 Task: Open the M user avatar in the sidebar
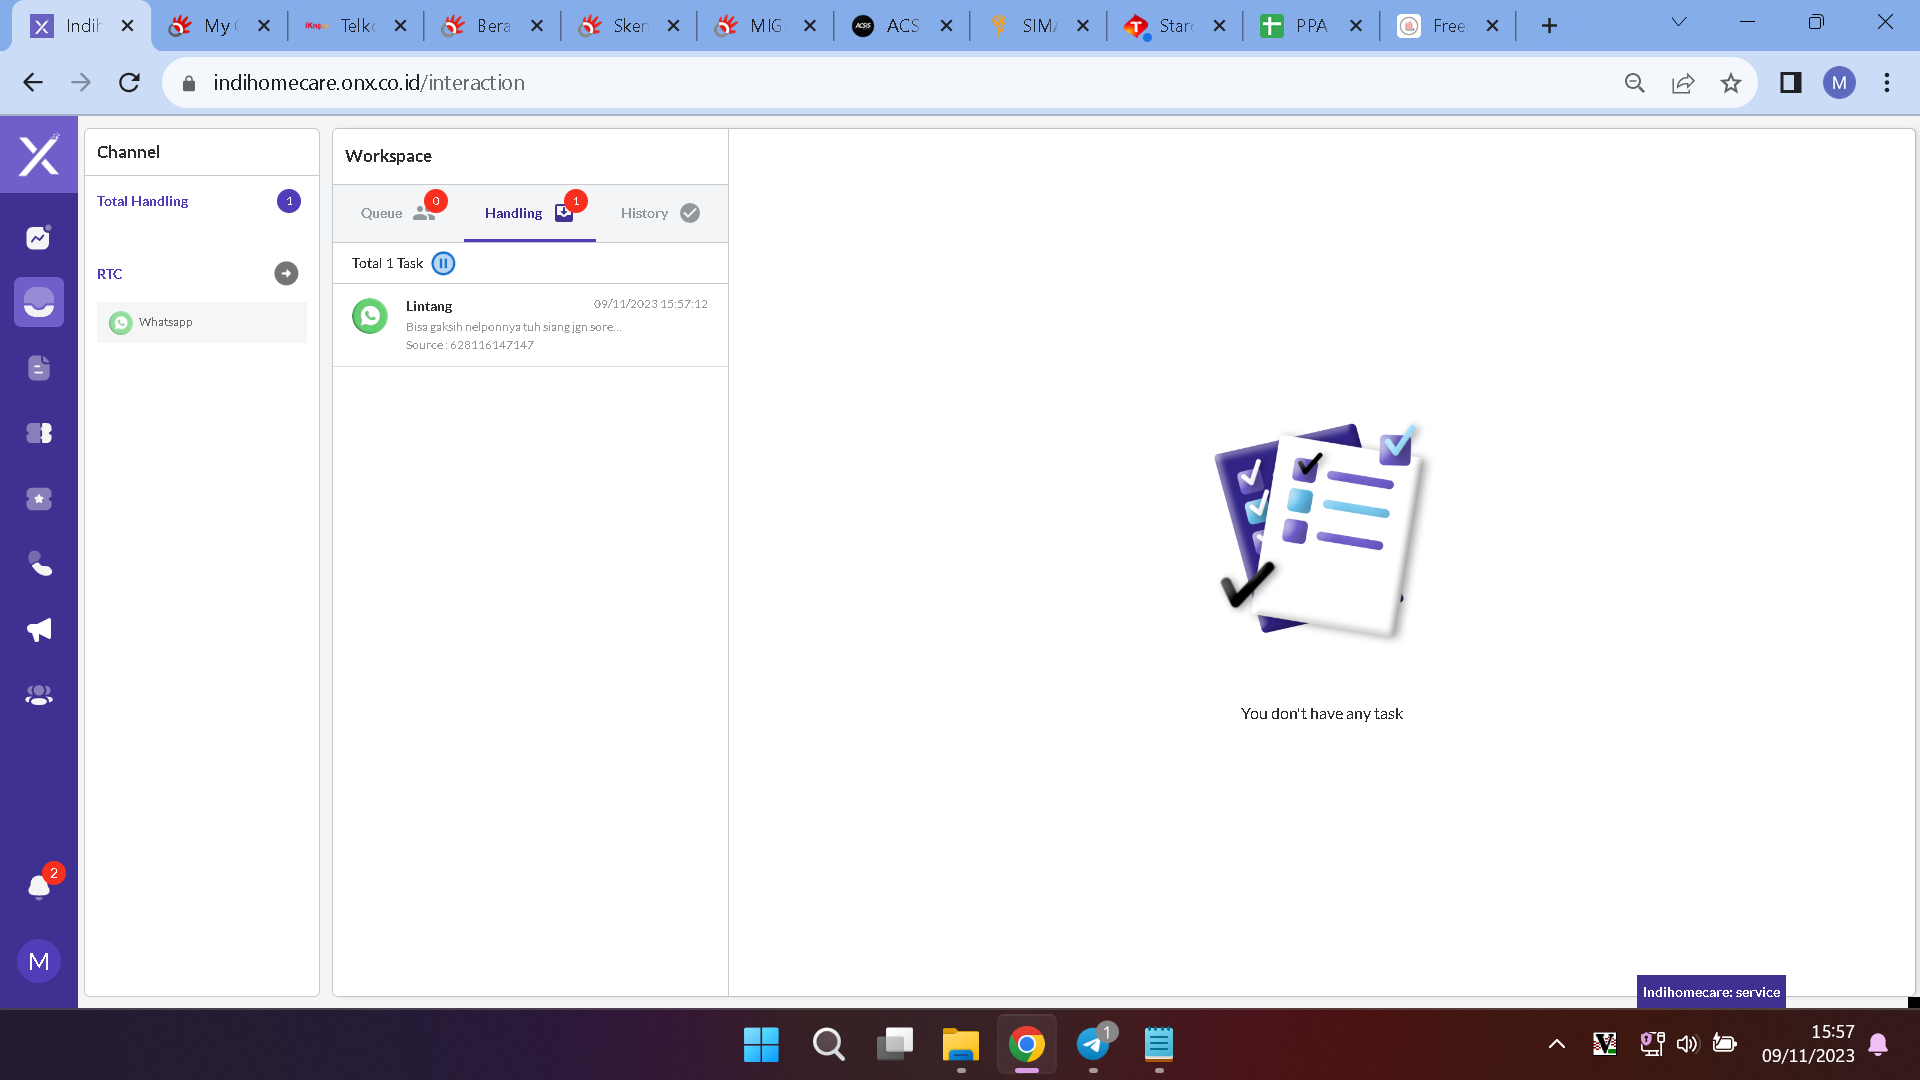[x=39, y=961]
